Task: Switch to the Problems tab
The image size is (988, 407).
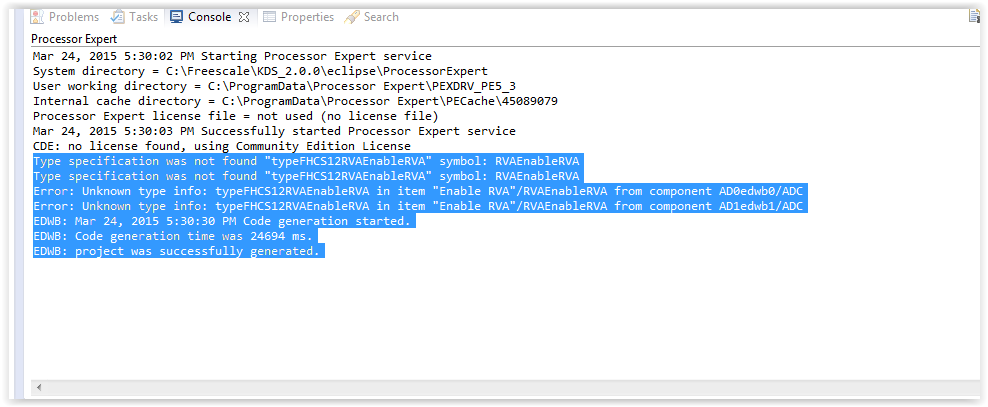Action: pyautogui.click(x=73, y=17)
